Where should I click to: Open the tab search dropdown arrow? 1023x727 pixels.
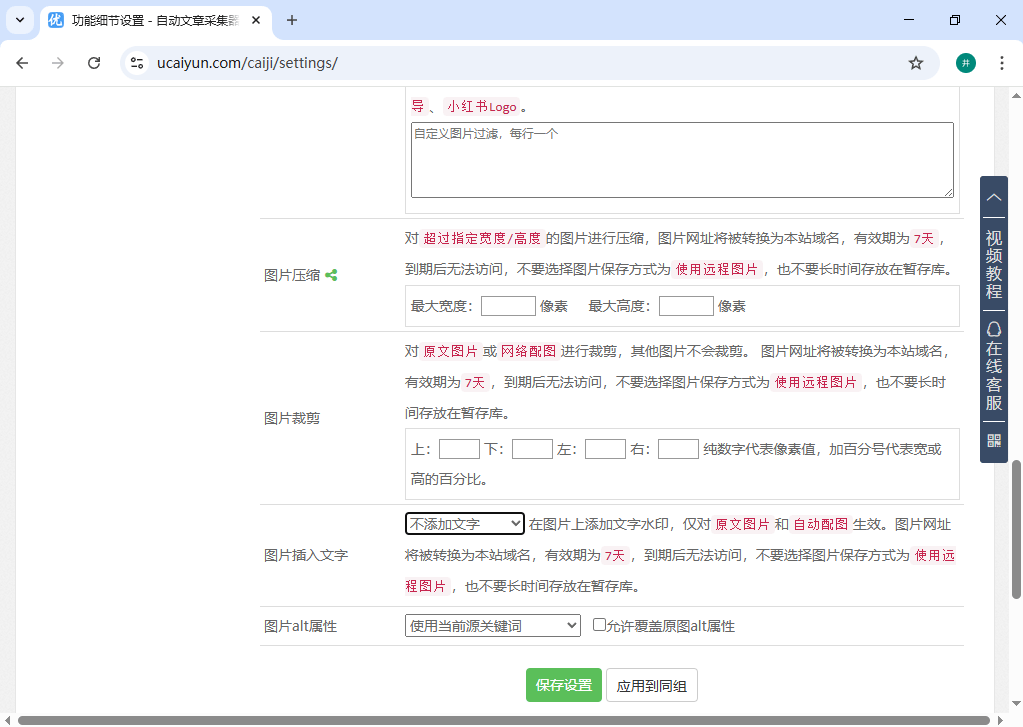click(x=20, y=20)
